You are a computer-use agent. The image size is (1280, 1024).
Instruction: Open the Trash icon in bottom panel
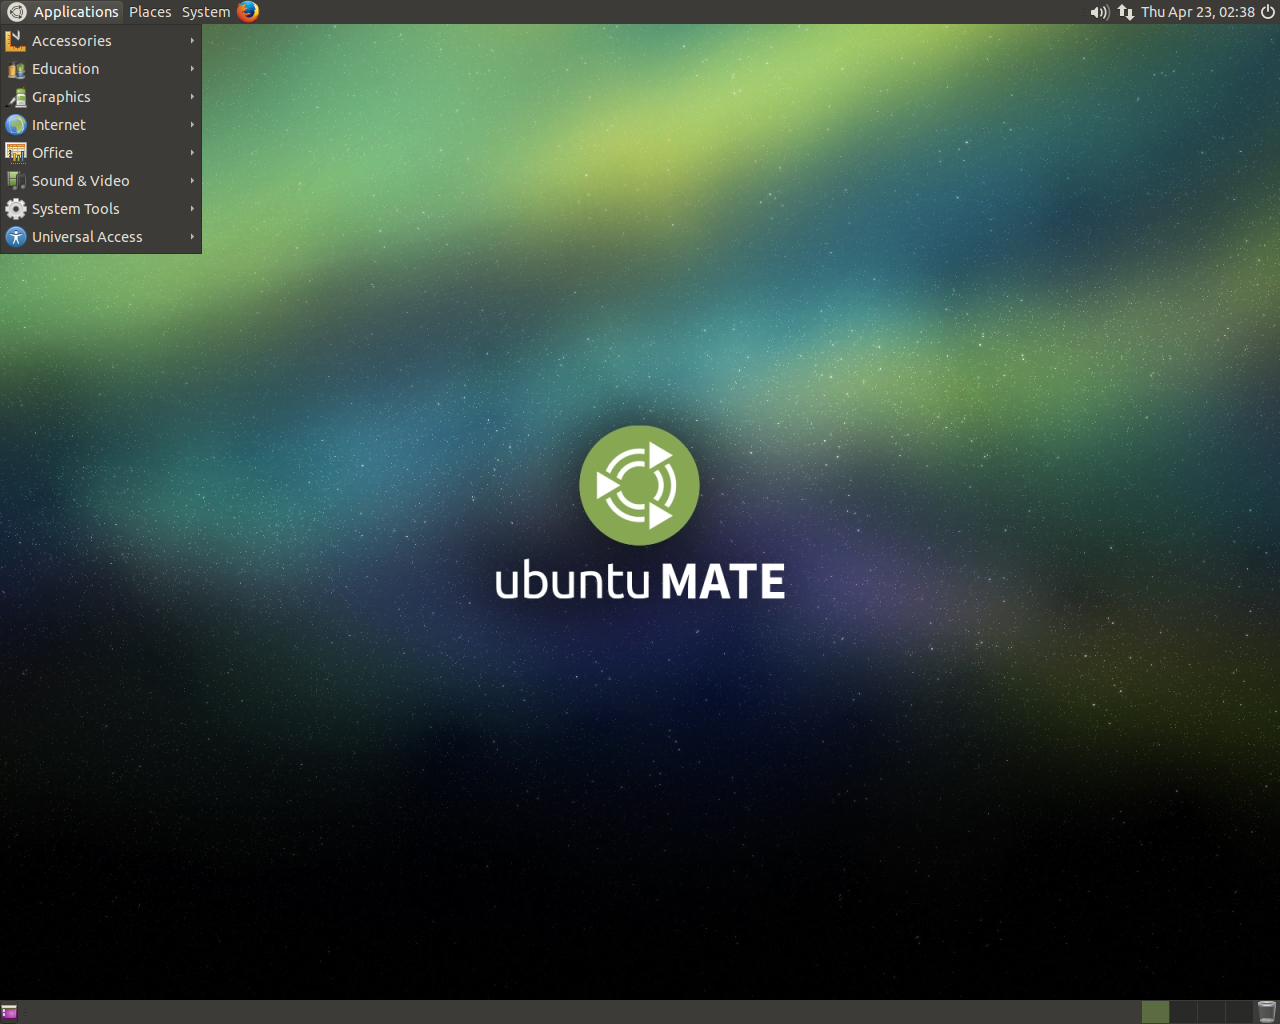click(x=1266, y=1012)
